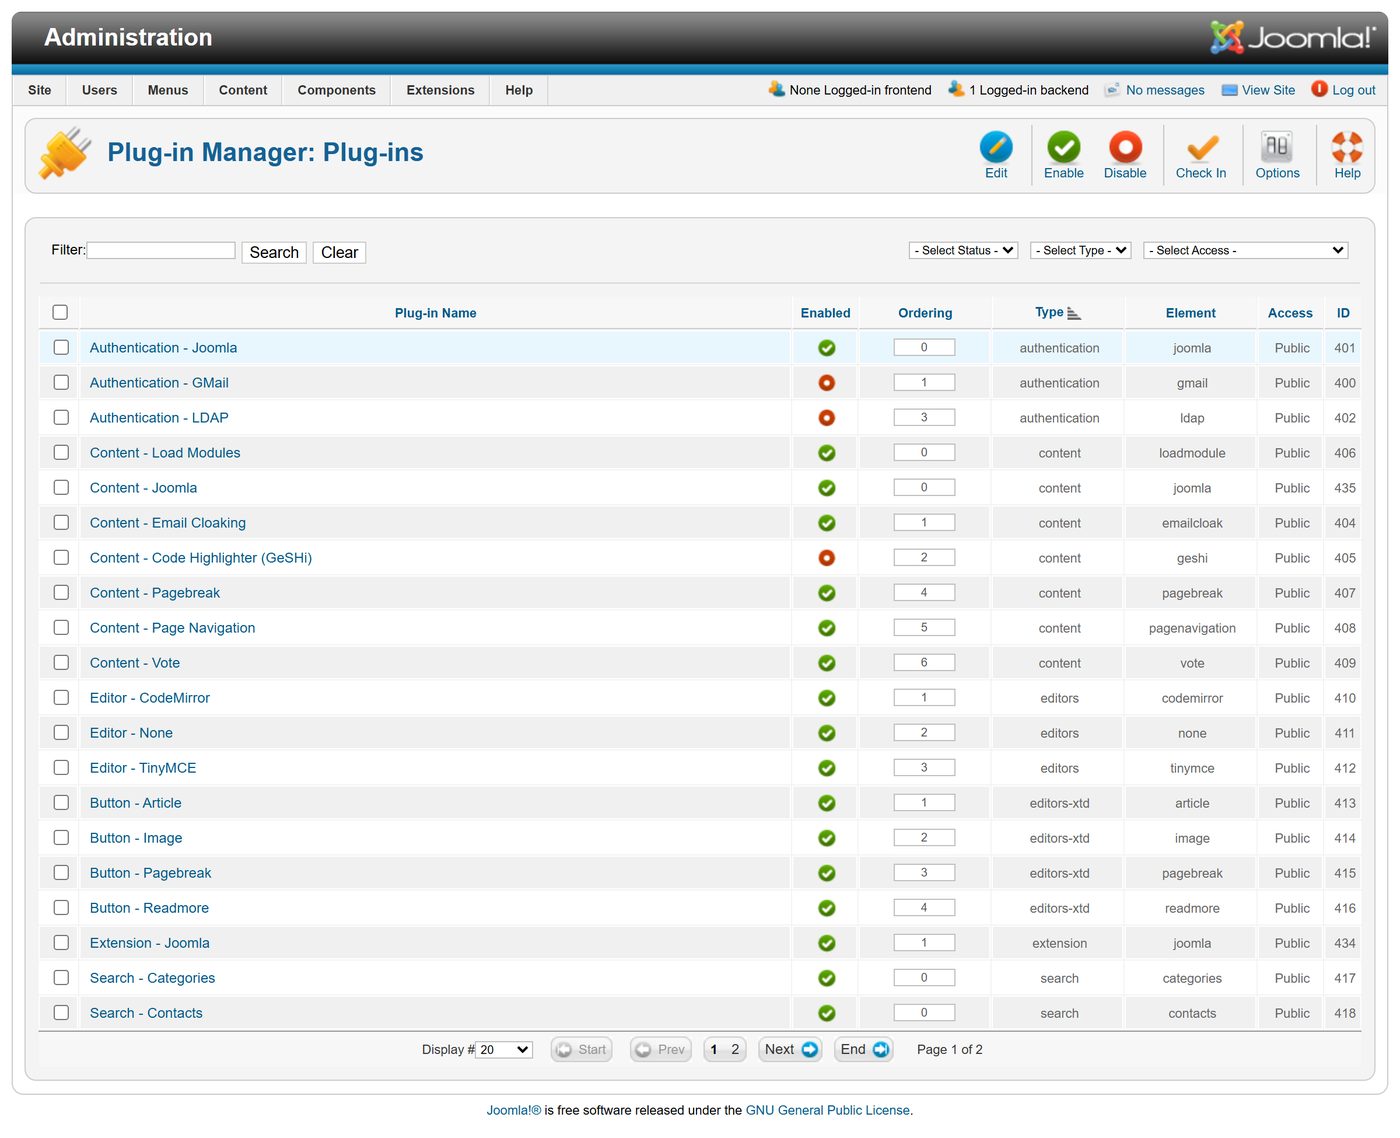Sort by the ID column header

(x=1343, y=313)
